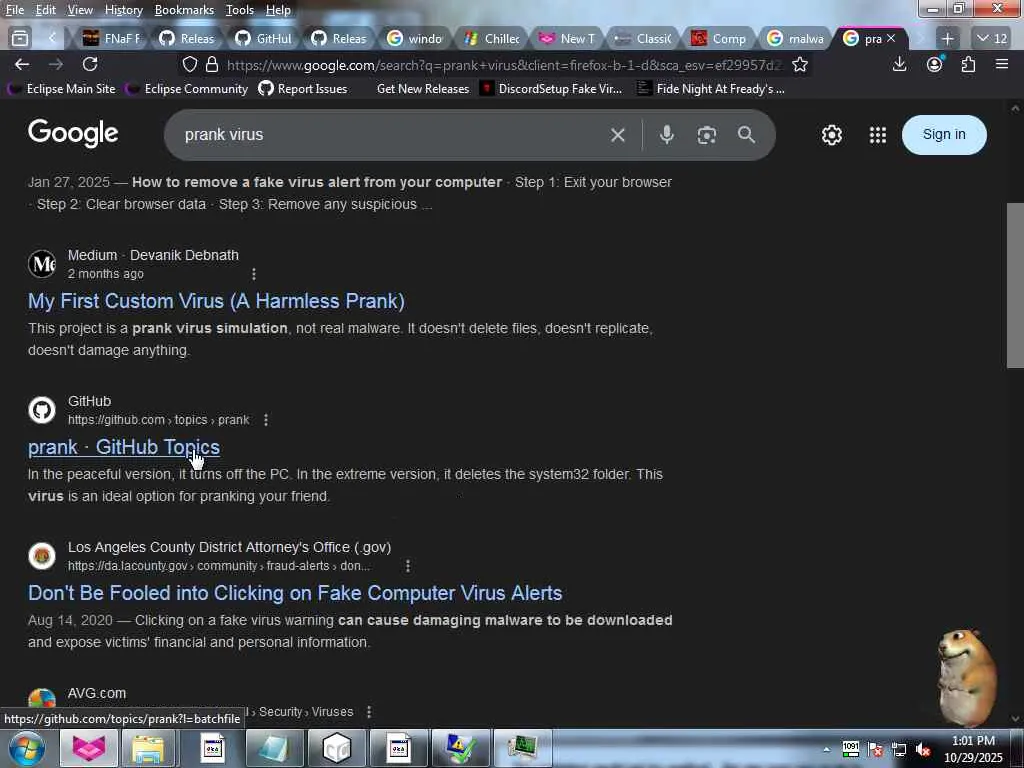
Task: Reload the current page
Action: 90,64
